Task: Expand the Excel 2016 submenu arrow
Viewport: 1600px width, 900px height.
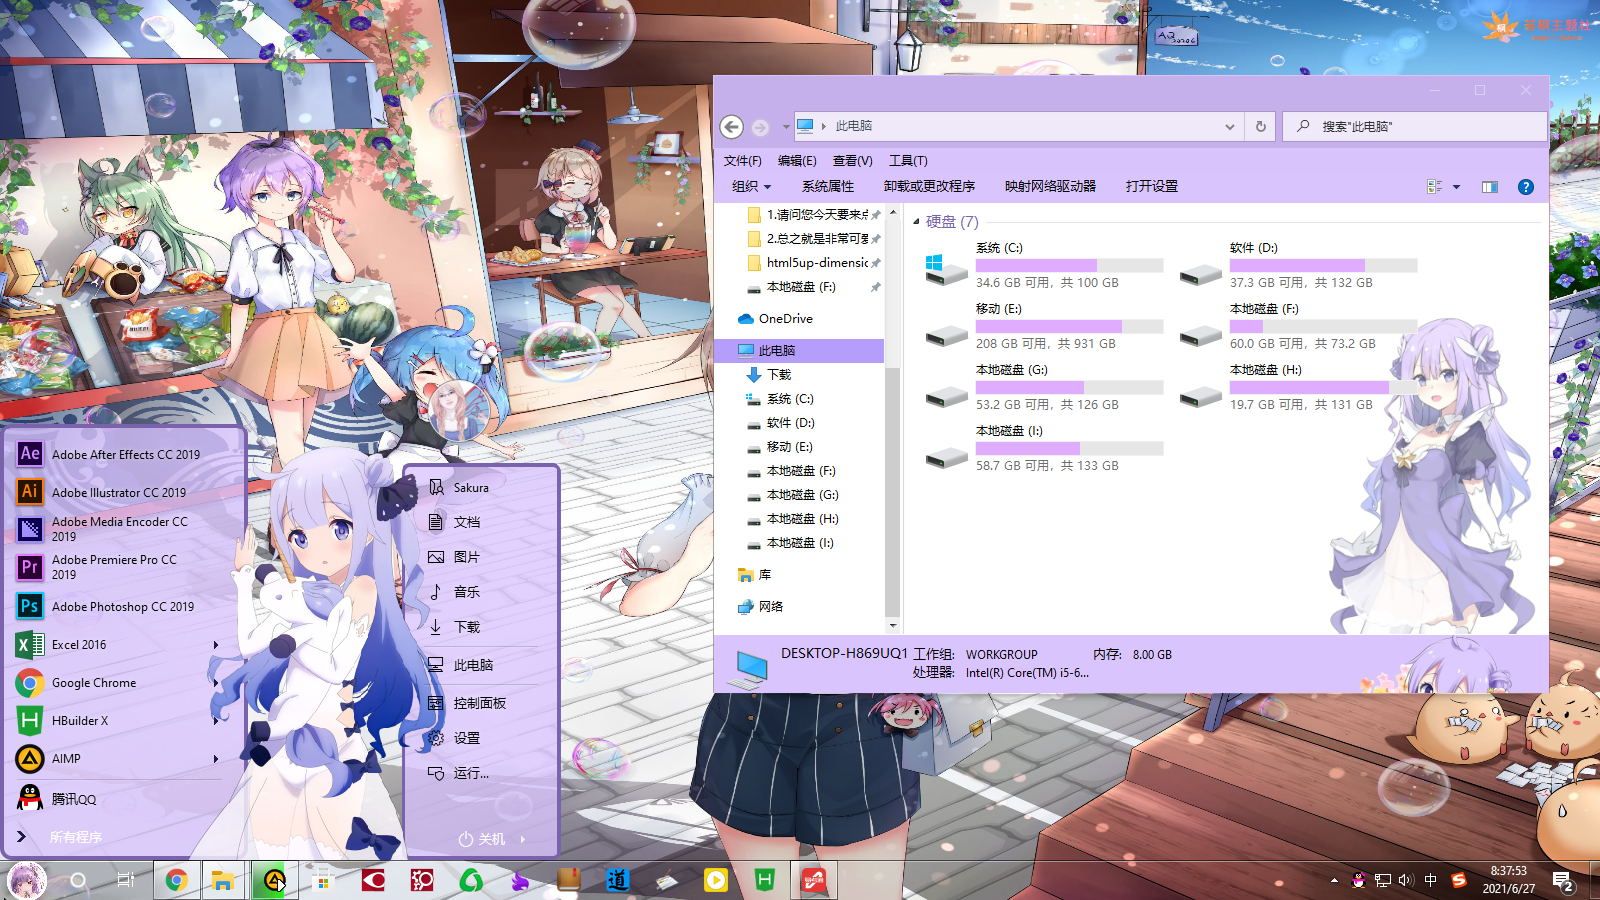Action: click(x=215, y=645)
